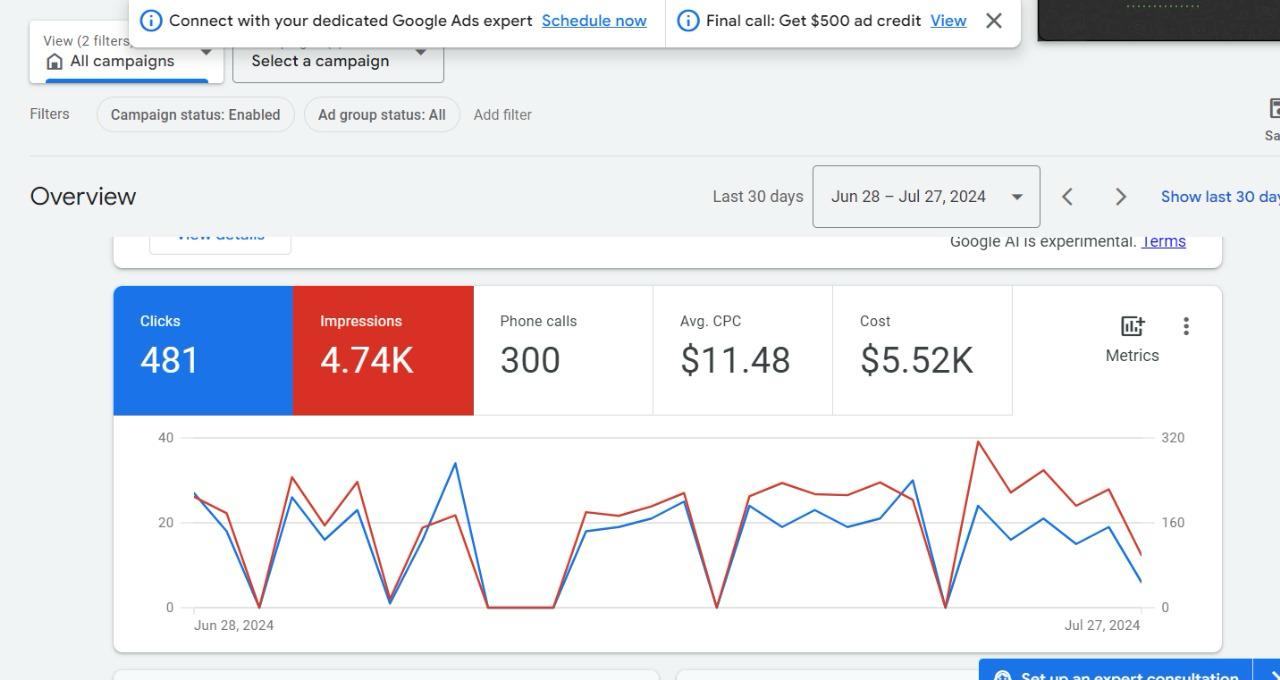Go to next date range arrow
Viewport: 1280px width, 680px height.
click(x=1120, y=197)
